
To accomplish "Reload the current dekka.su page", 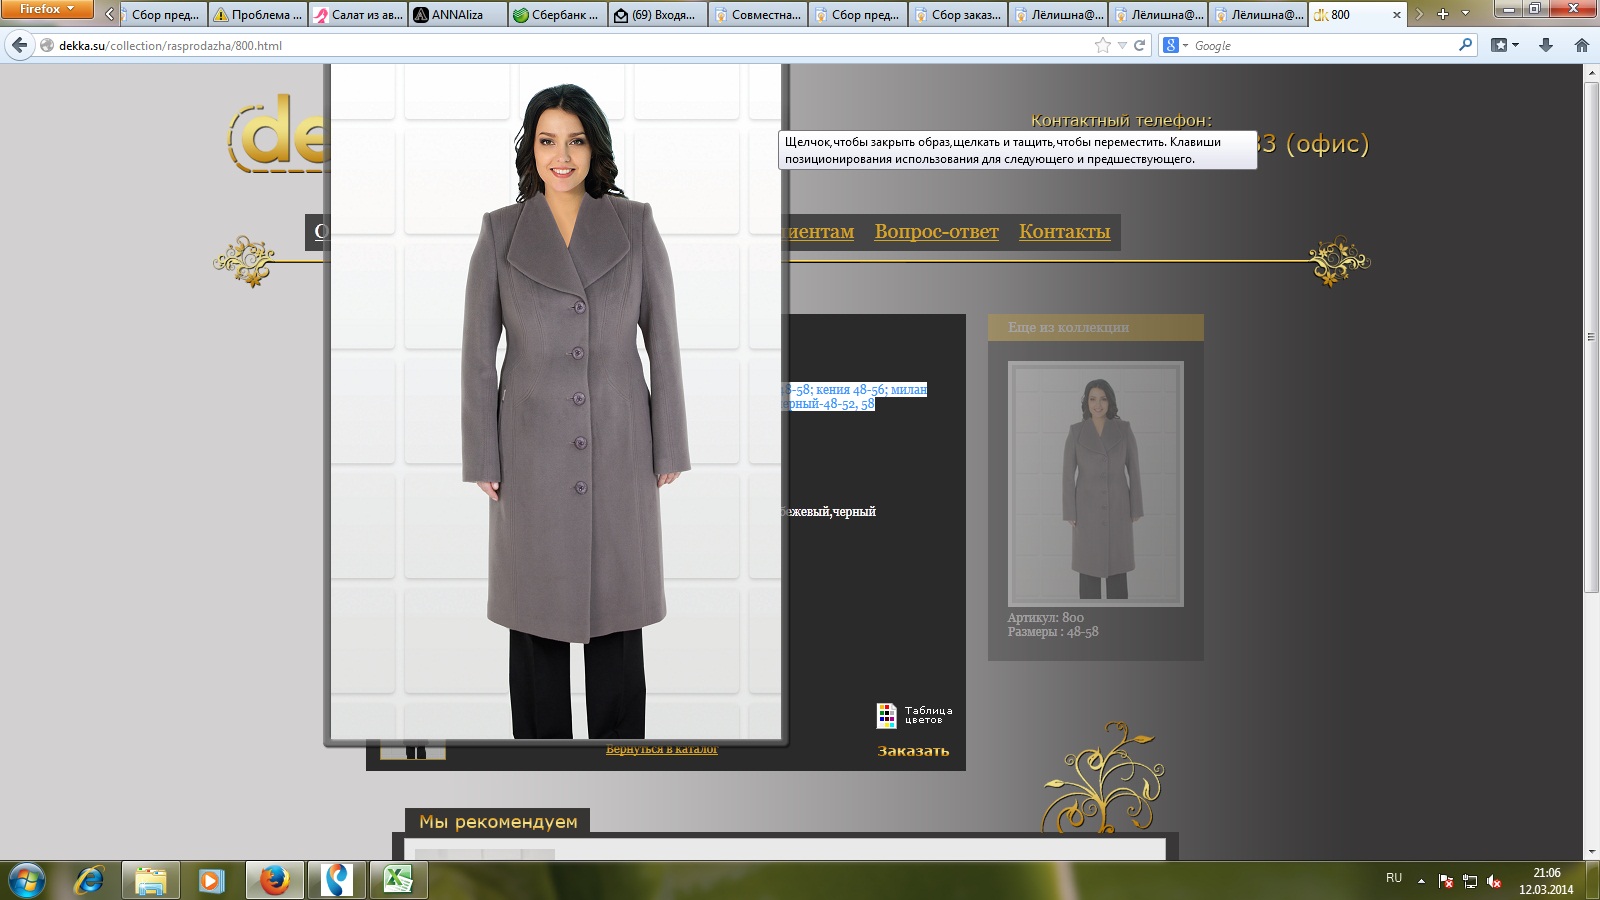I will (x=1139, y=45).
